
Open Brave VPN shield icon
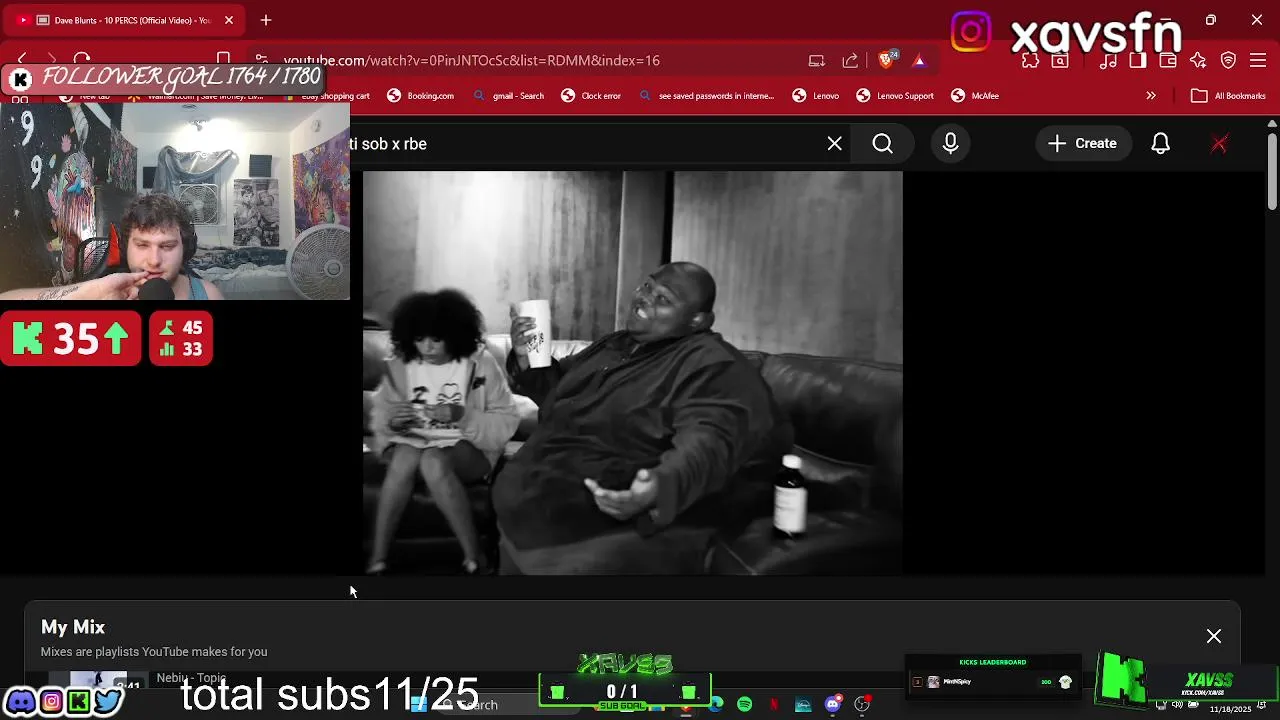(1229, 60)
